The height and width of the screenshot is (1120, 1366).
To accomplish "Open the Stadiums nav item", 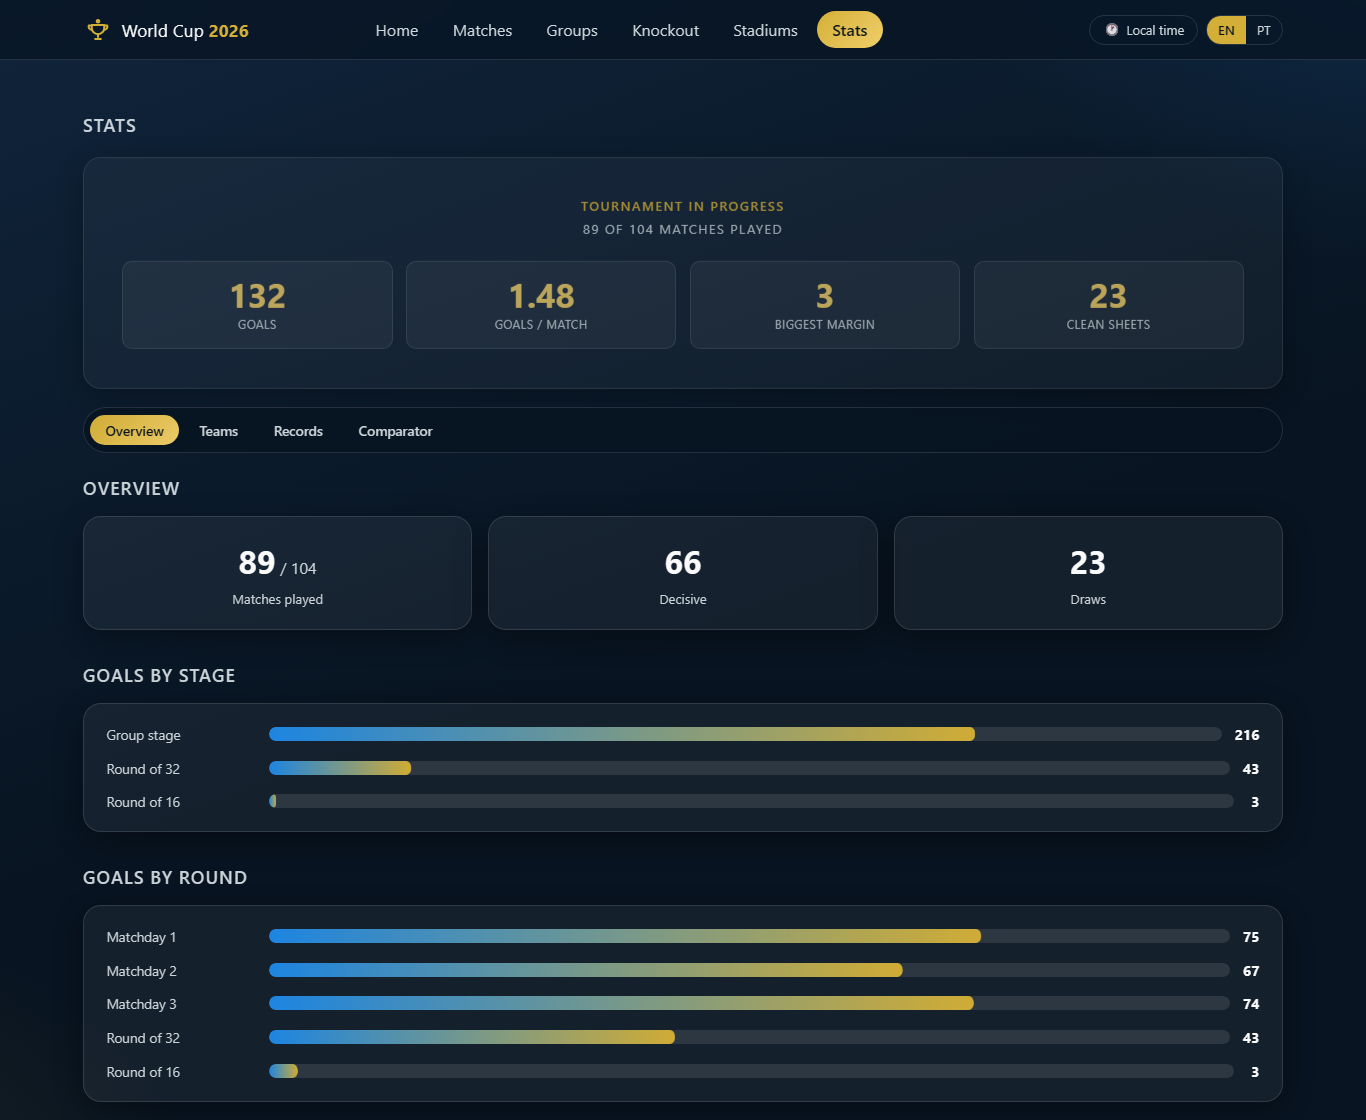I will coord(765,30).
